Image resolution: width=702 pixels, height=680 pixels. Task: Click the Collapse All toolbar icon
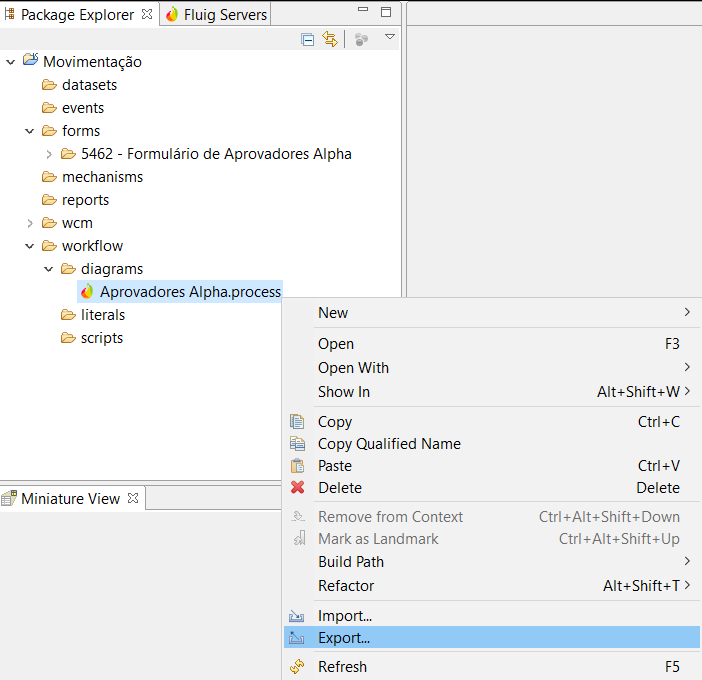click(308, 39)
